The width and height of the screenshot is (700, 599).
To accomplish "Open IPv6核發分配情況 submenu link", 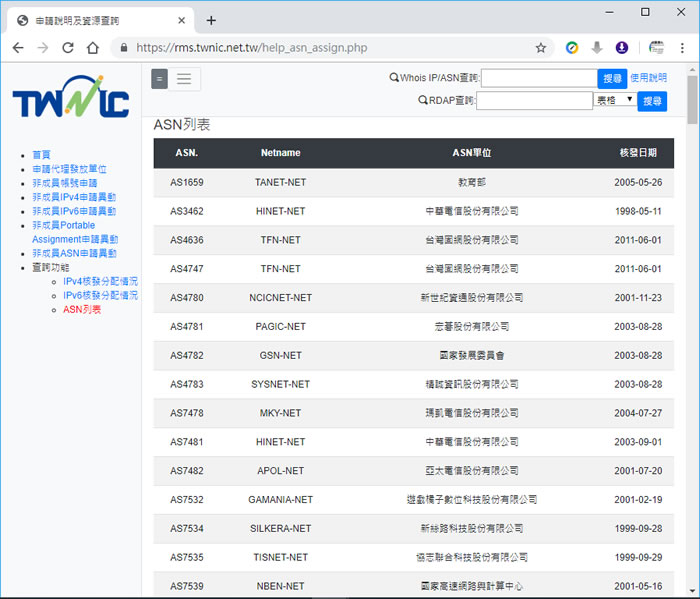I will pyautogui.click(x=100, y=295).
